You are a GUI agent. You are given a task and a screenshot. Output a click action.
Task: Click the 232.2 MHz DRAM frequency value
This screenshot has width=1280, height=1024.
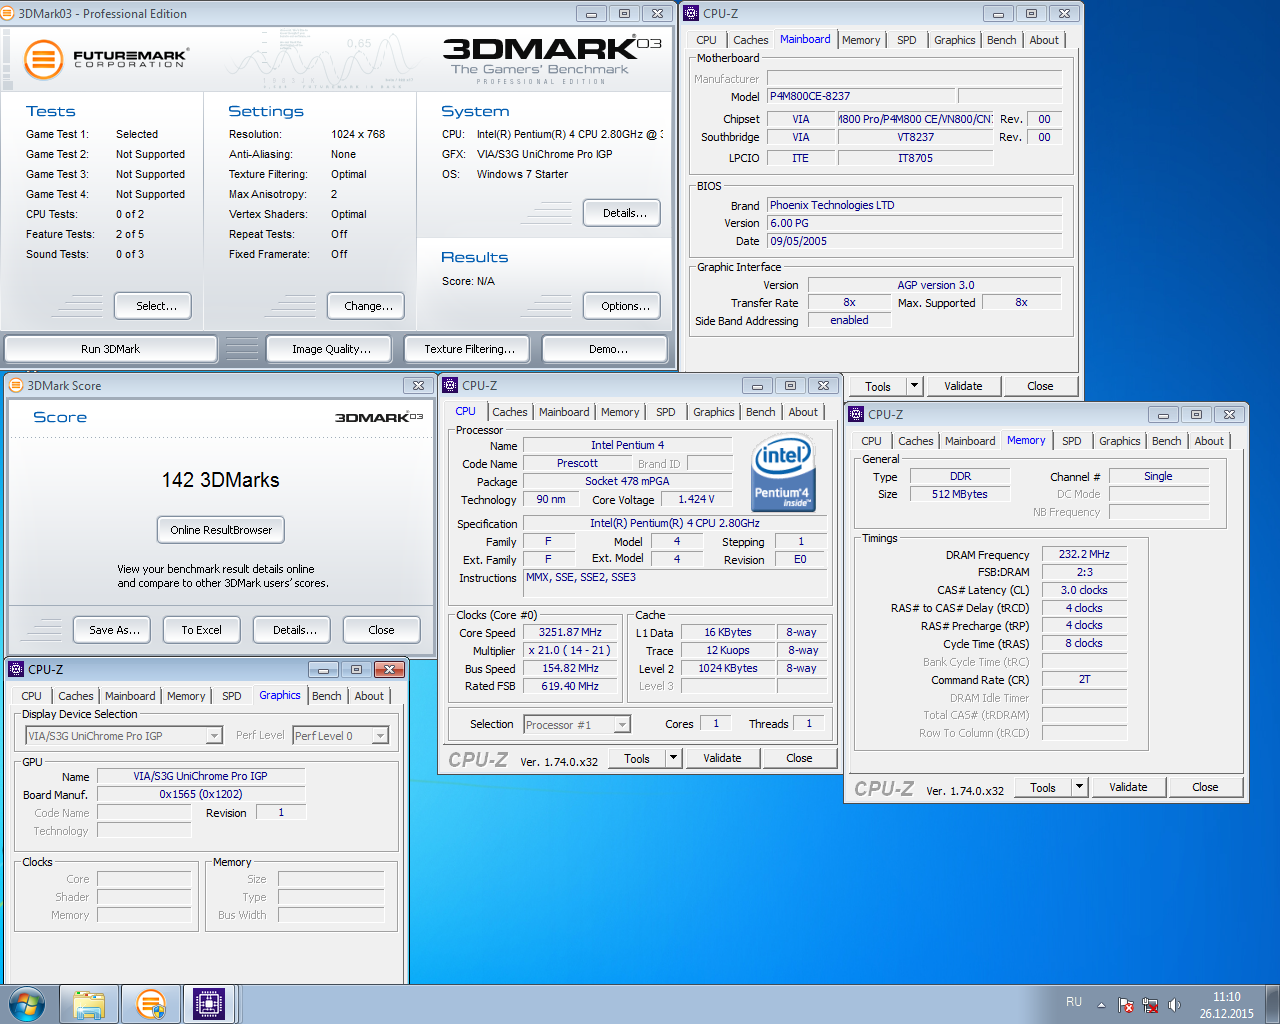pos(1084,554)
